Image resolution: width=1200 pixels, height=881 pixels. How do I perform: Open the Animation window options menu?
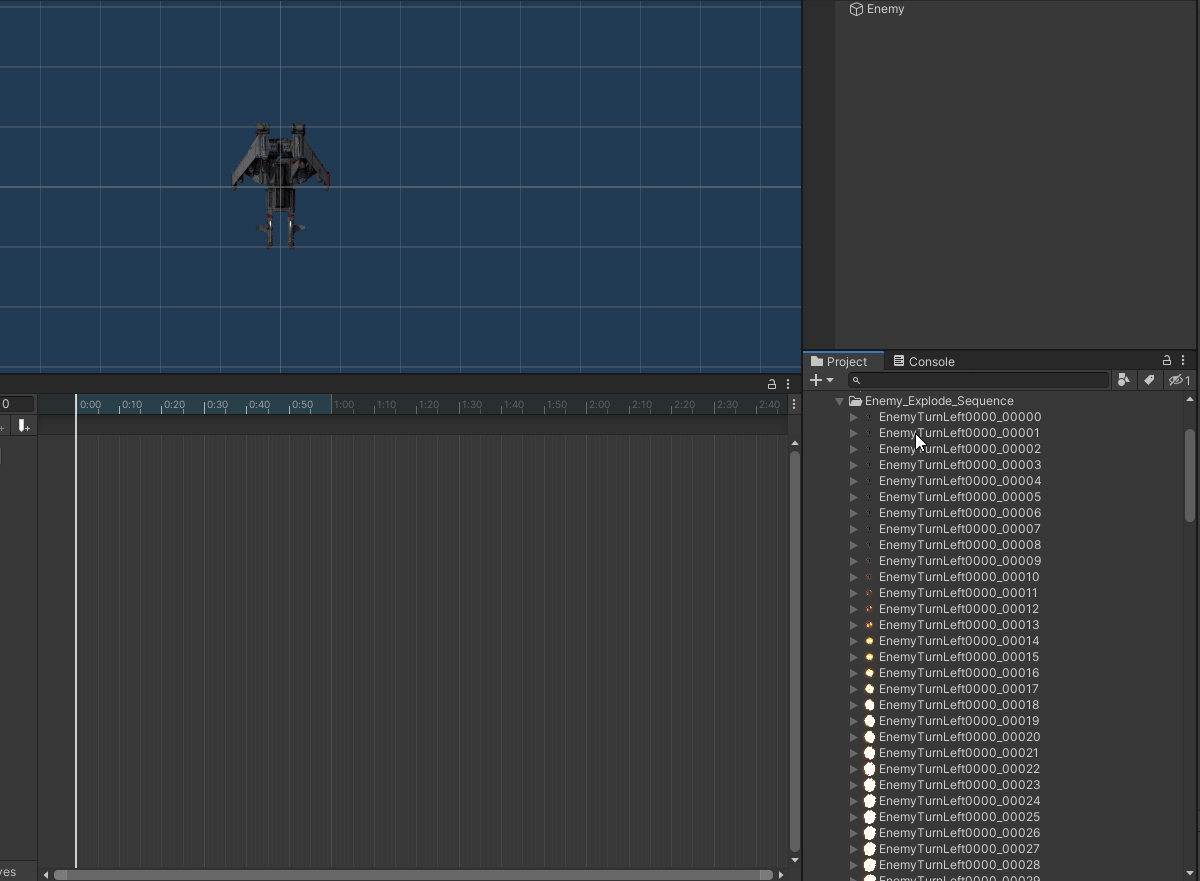tap(787, 384)
